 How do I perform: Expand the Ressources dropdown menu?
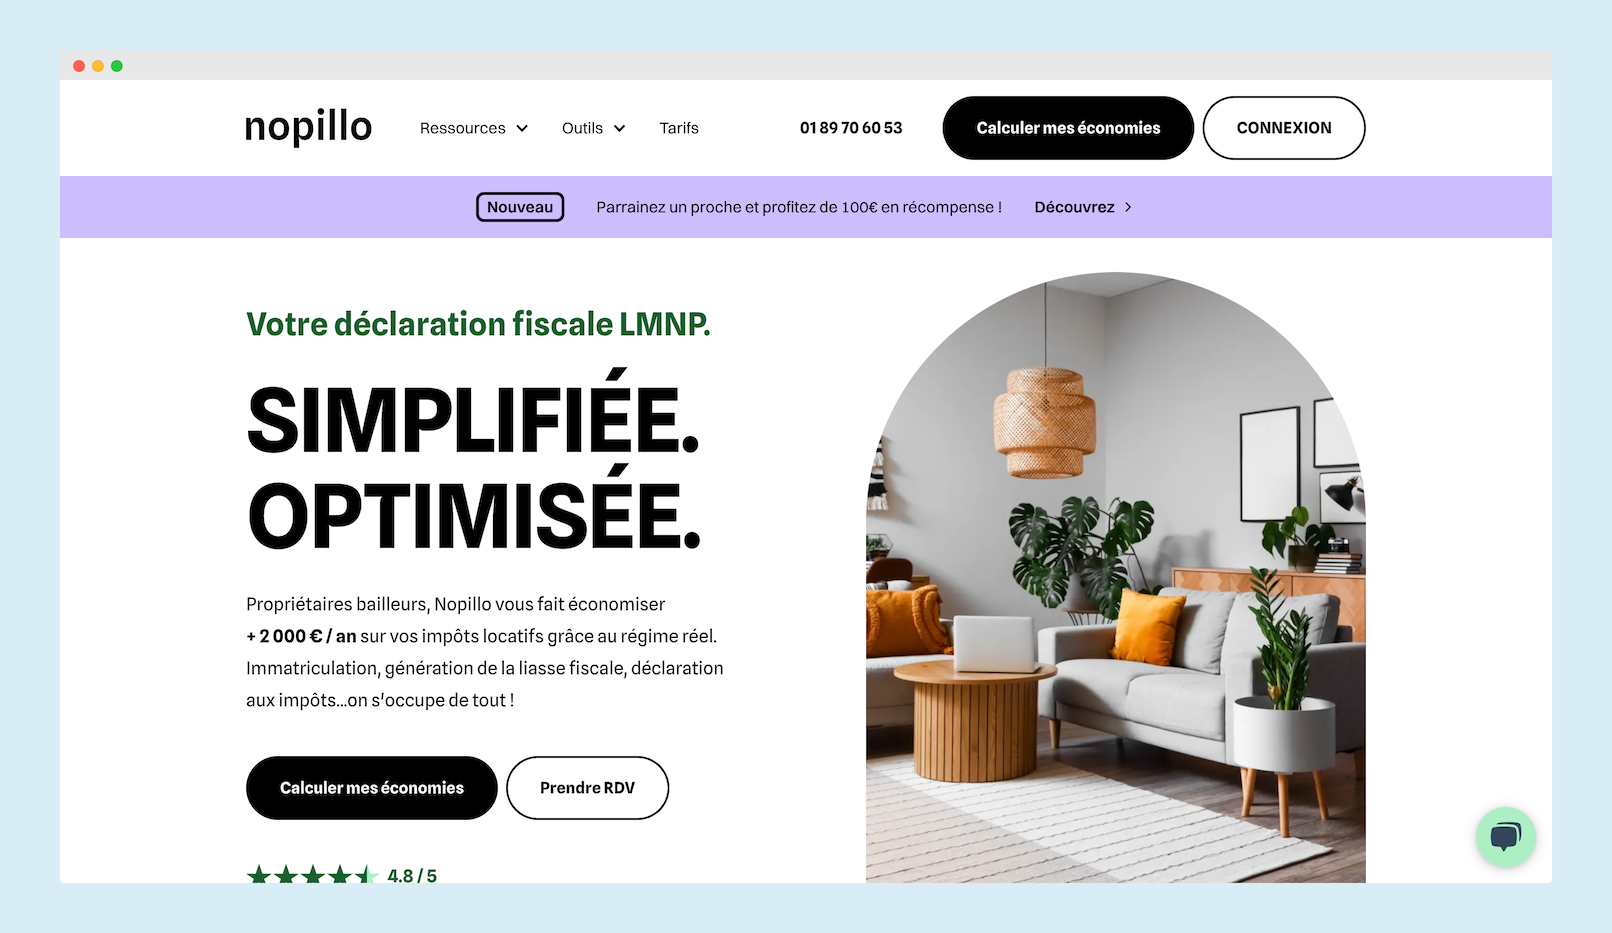pos(473,128)
